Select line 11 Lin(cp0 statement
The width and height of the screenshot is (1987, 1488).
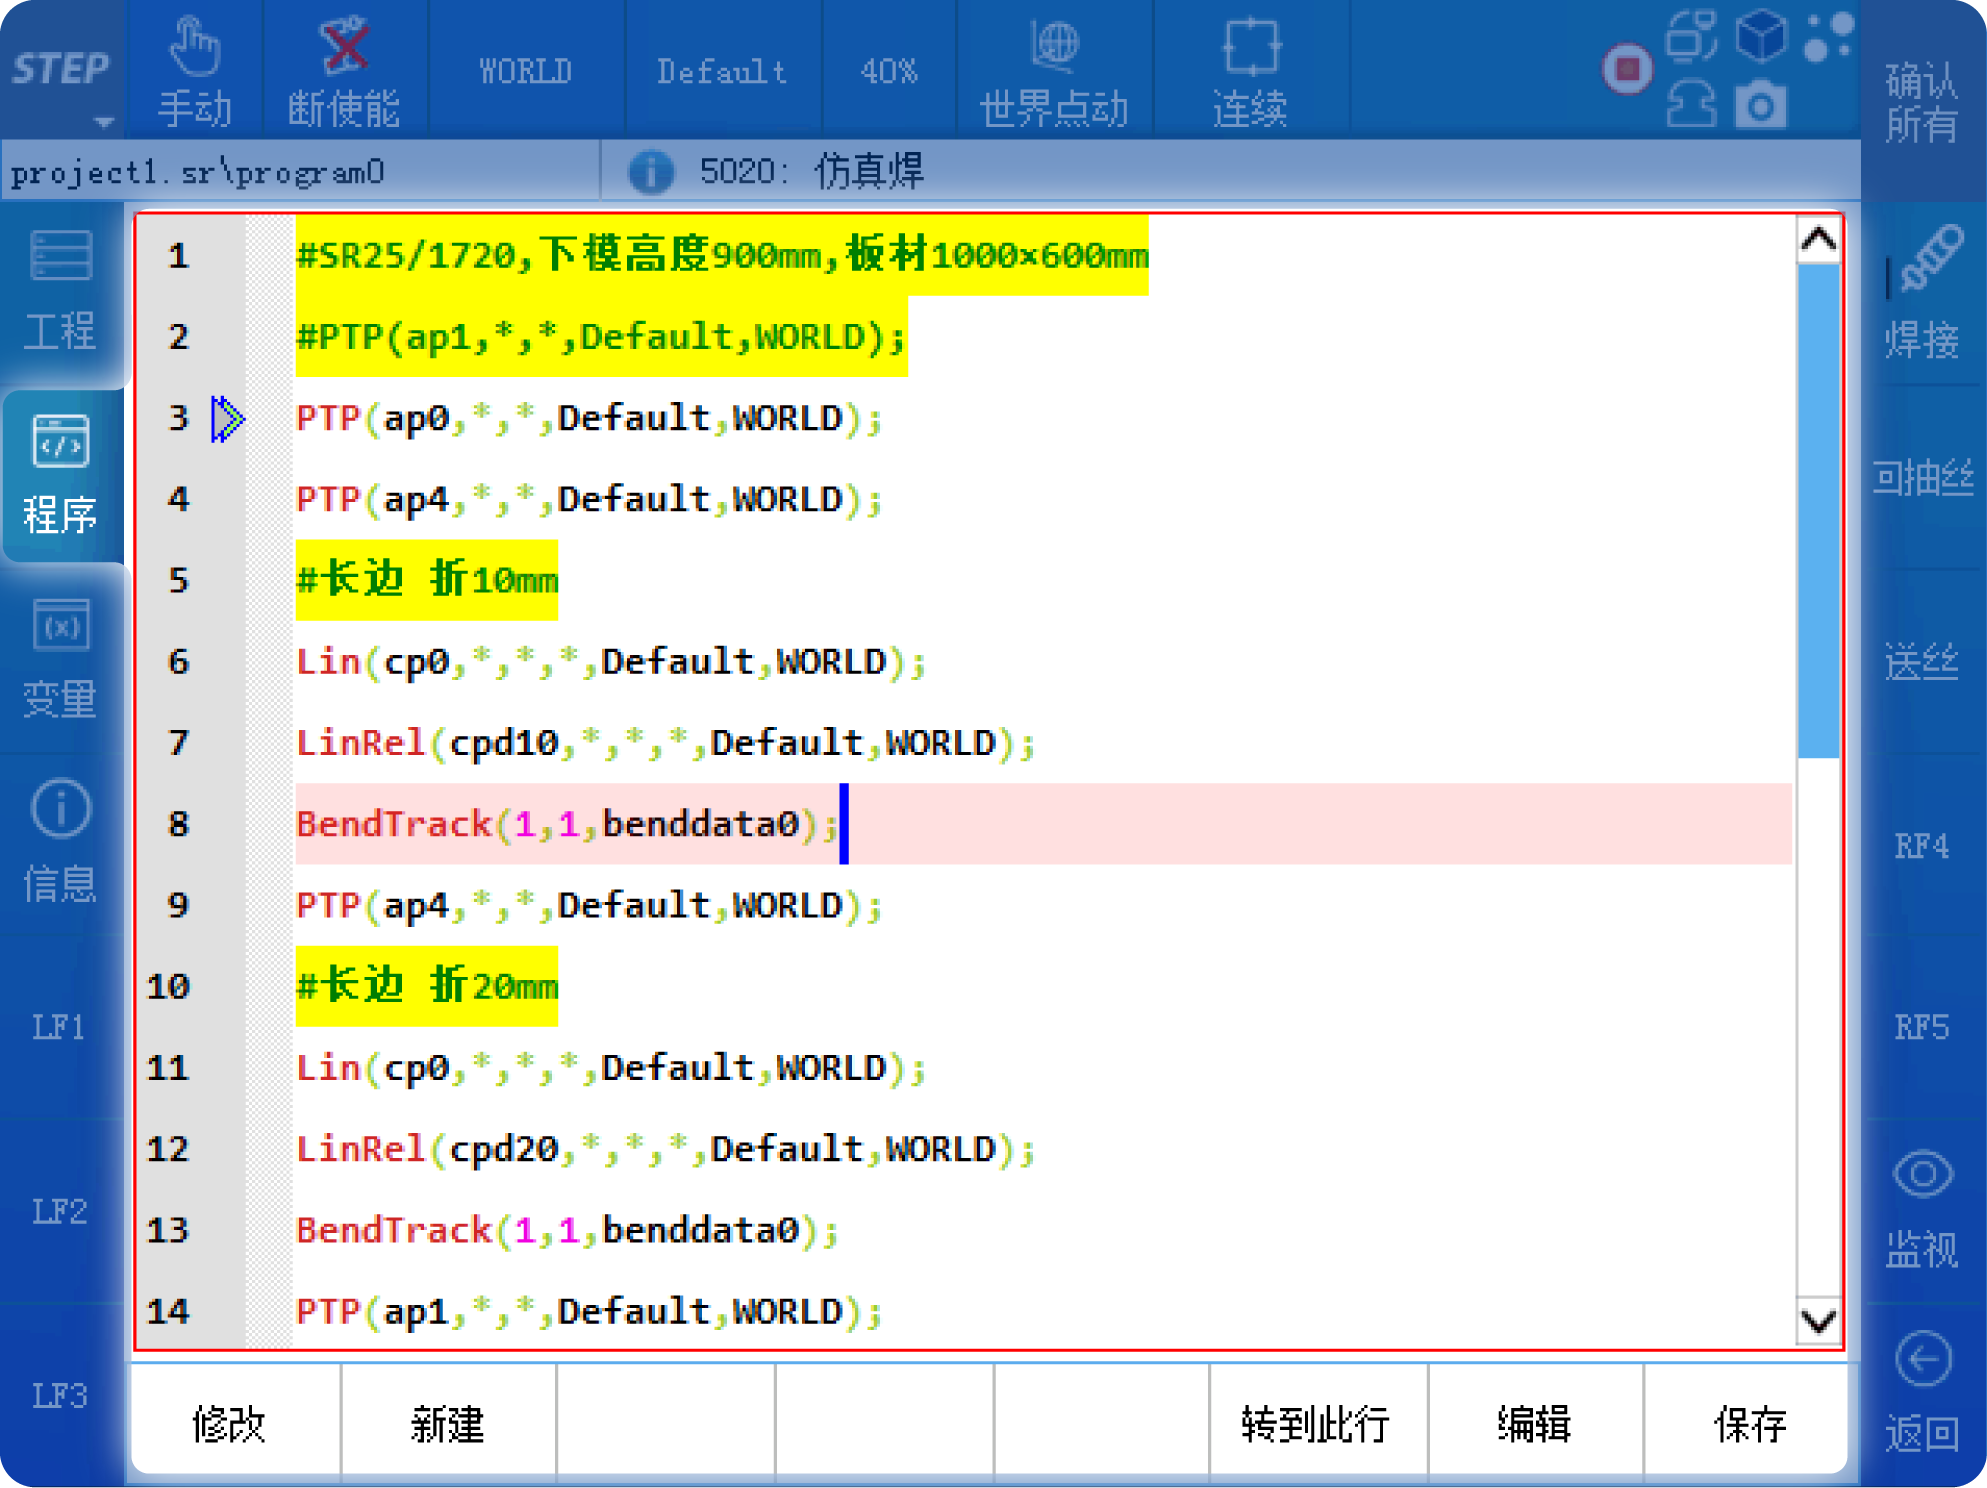coord(611,1067)
